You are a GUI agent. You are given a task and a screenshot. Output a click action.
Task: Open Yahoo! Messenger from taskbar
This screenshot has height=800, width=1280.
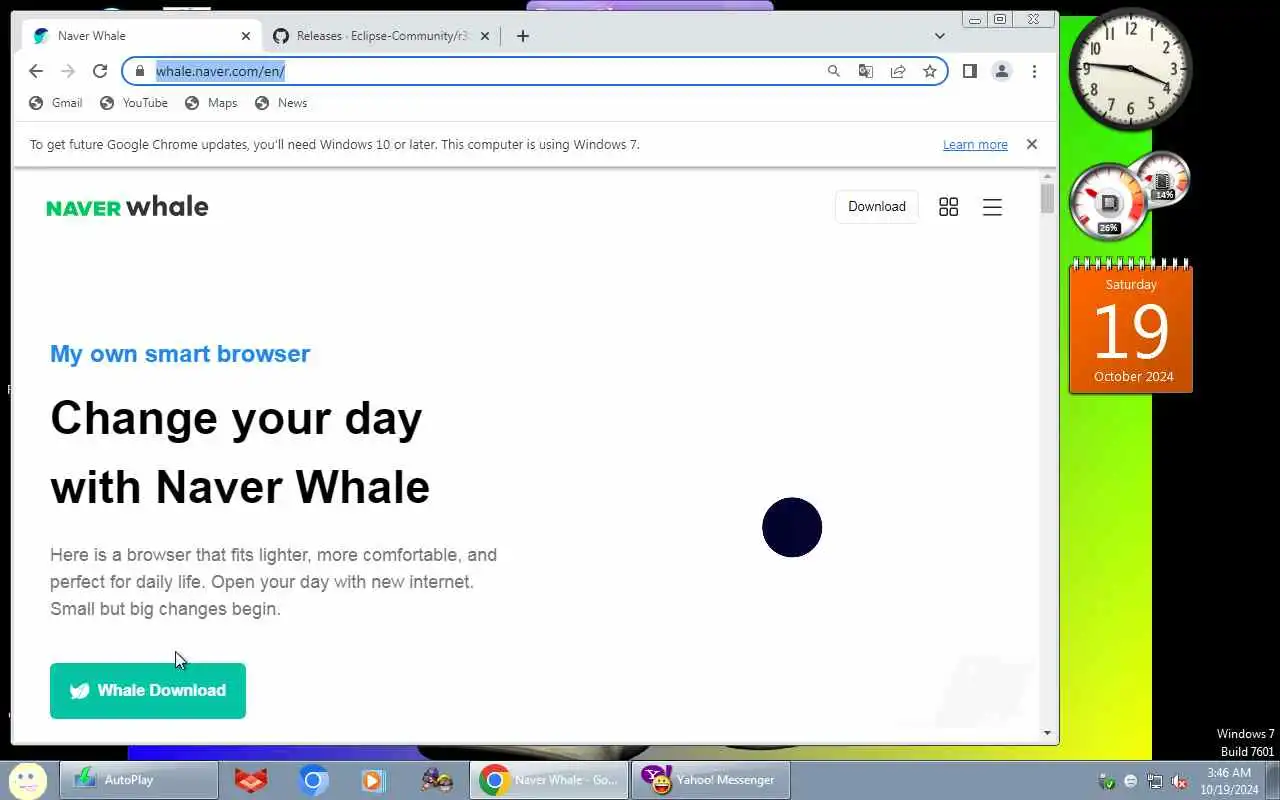click(x=710, y=780)
